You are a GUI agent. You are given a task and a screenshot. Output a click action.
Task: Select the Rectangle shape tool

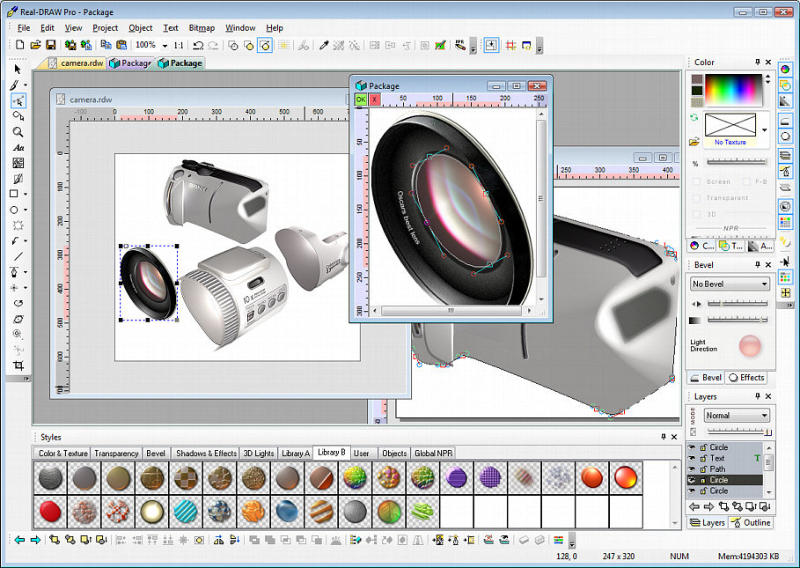tap(14, 194)
